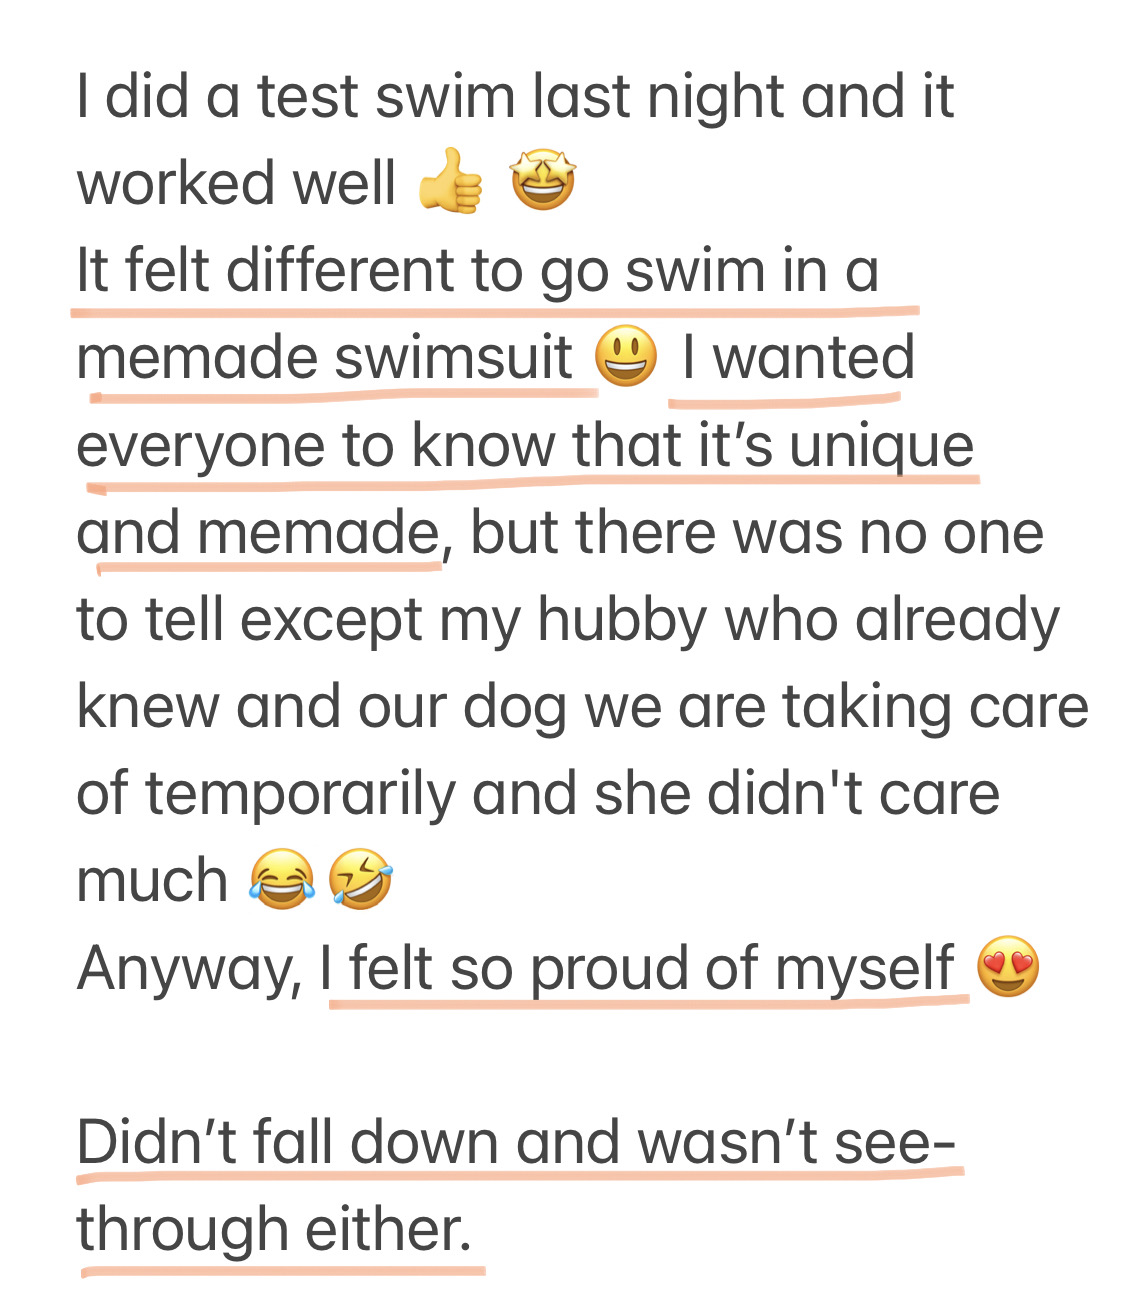Click the tears of joy emoji
This screenshot has width=1125, height=1313.
coord(282,880)
